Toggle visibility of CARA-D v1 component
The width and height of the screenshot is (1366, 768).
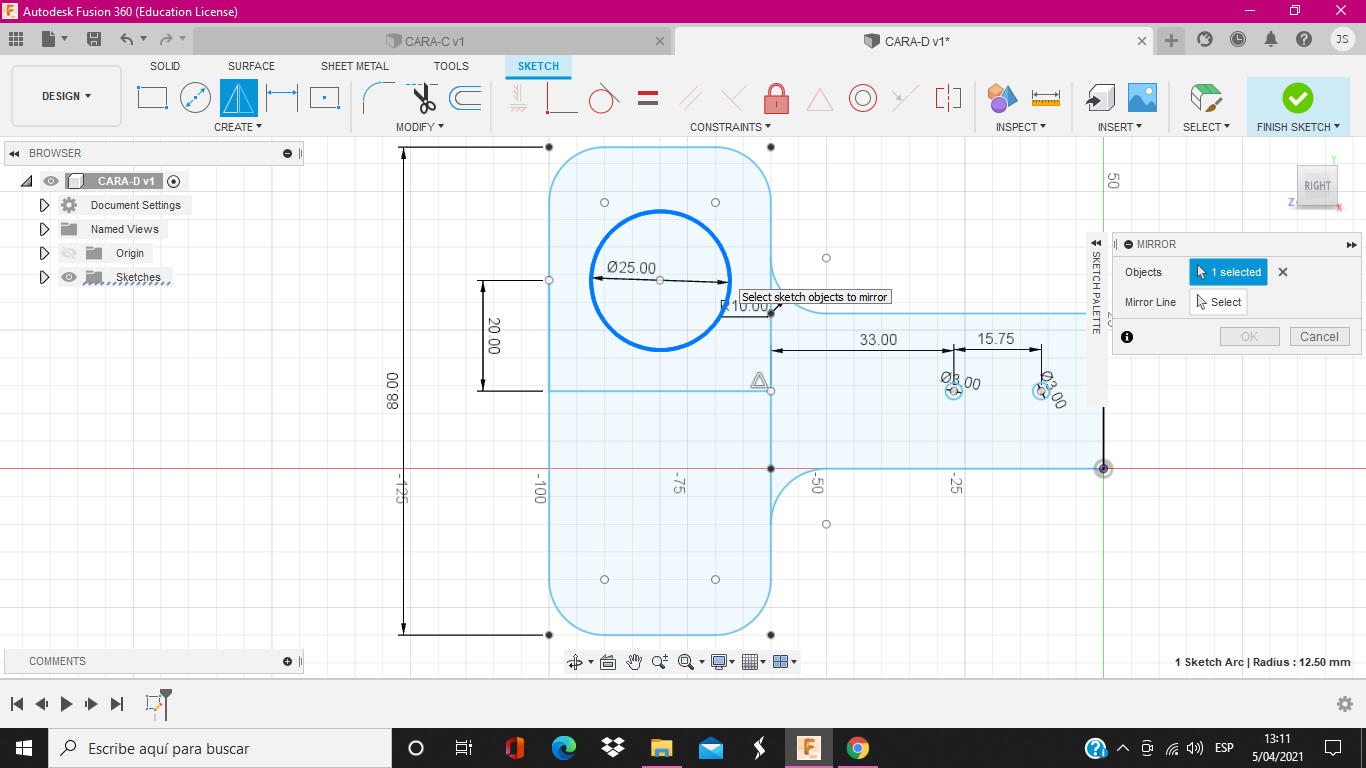click(51, 181)
